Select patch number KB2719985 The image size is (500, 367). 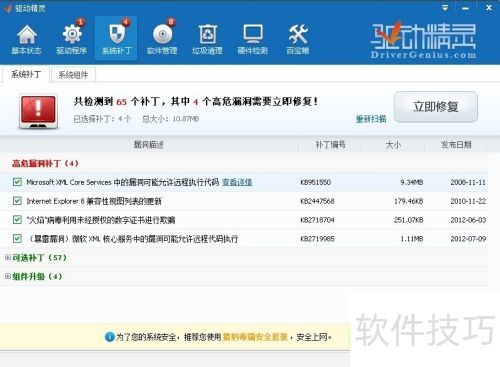(x=317, y=239)
